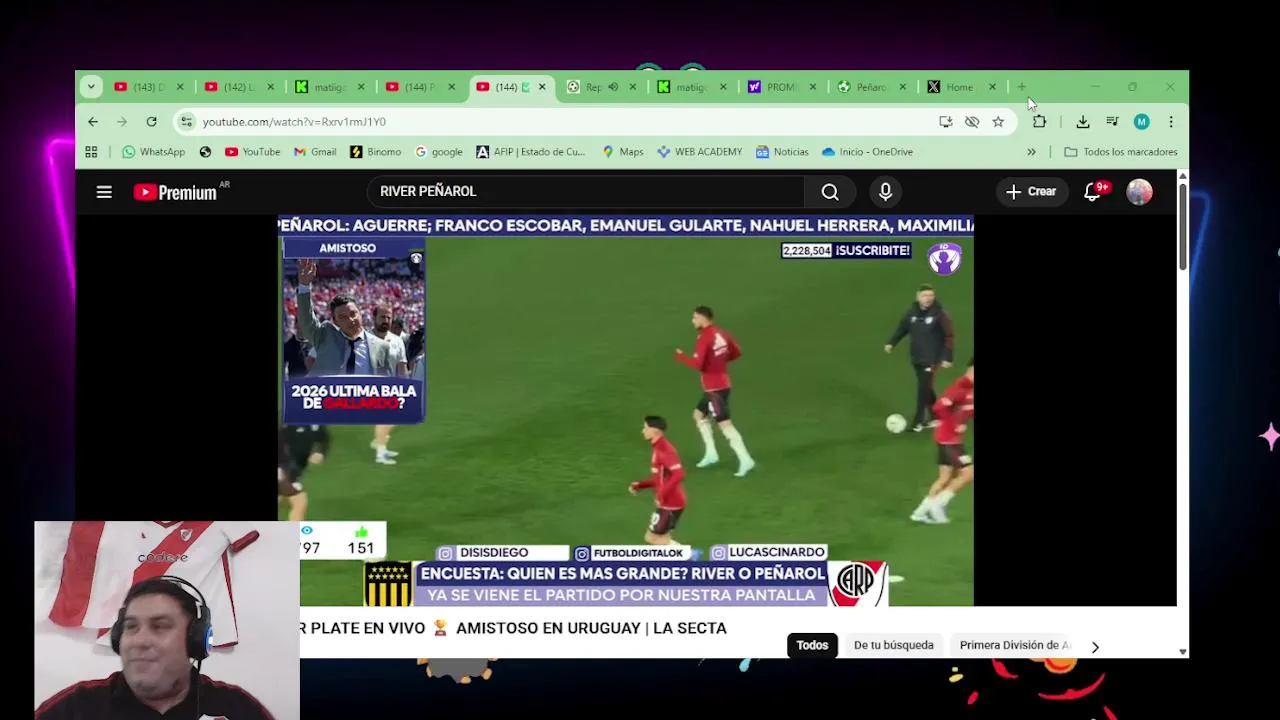
Task: Open the Maps bookmark
Action: [x=622, y=152]
